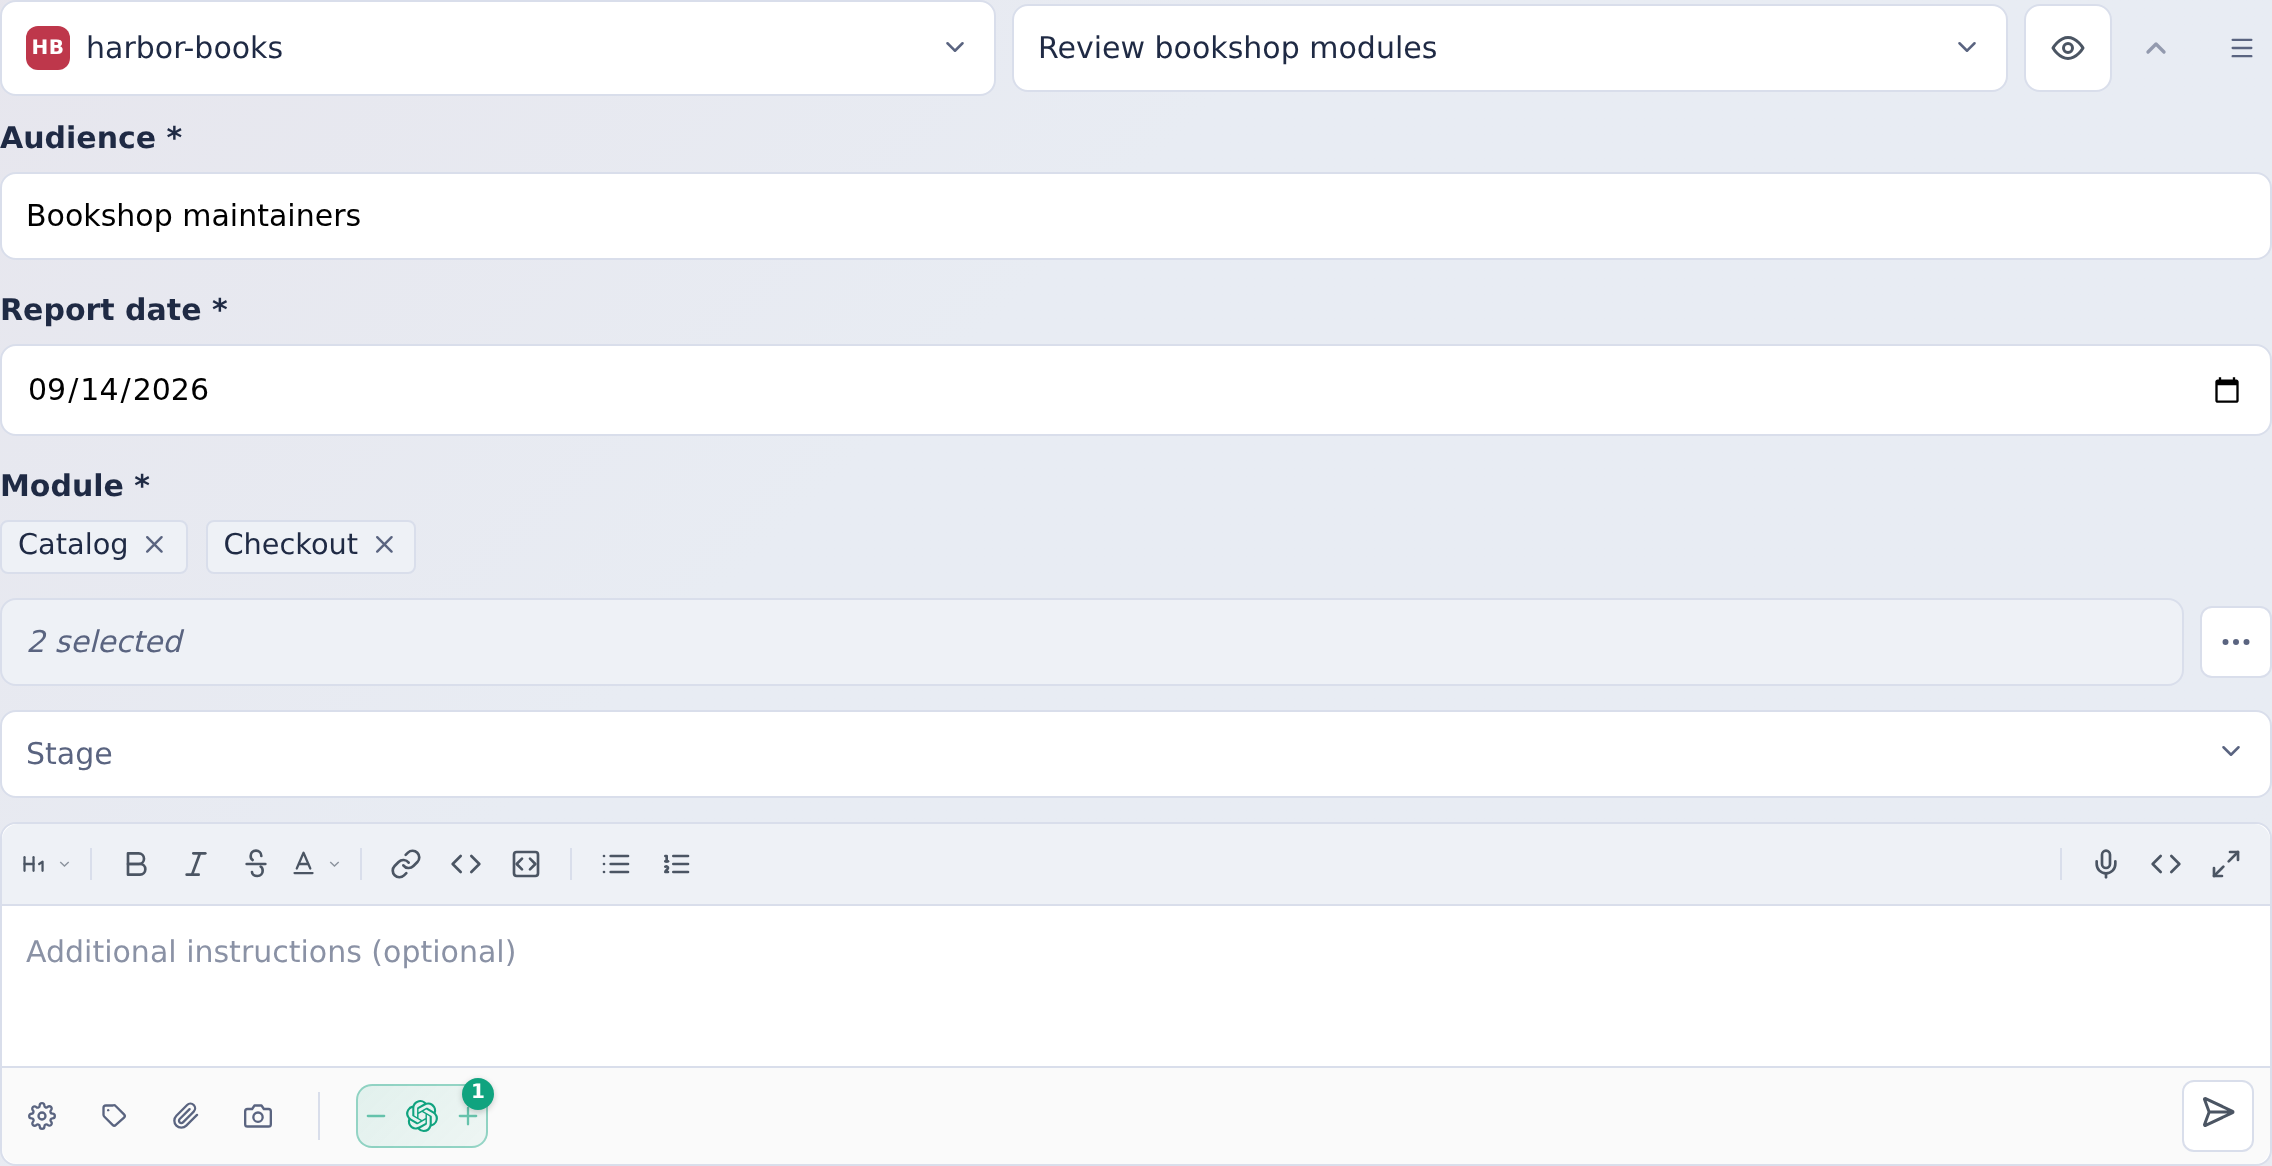
Task: Apply italic formatting
Action: pos(196,864)
